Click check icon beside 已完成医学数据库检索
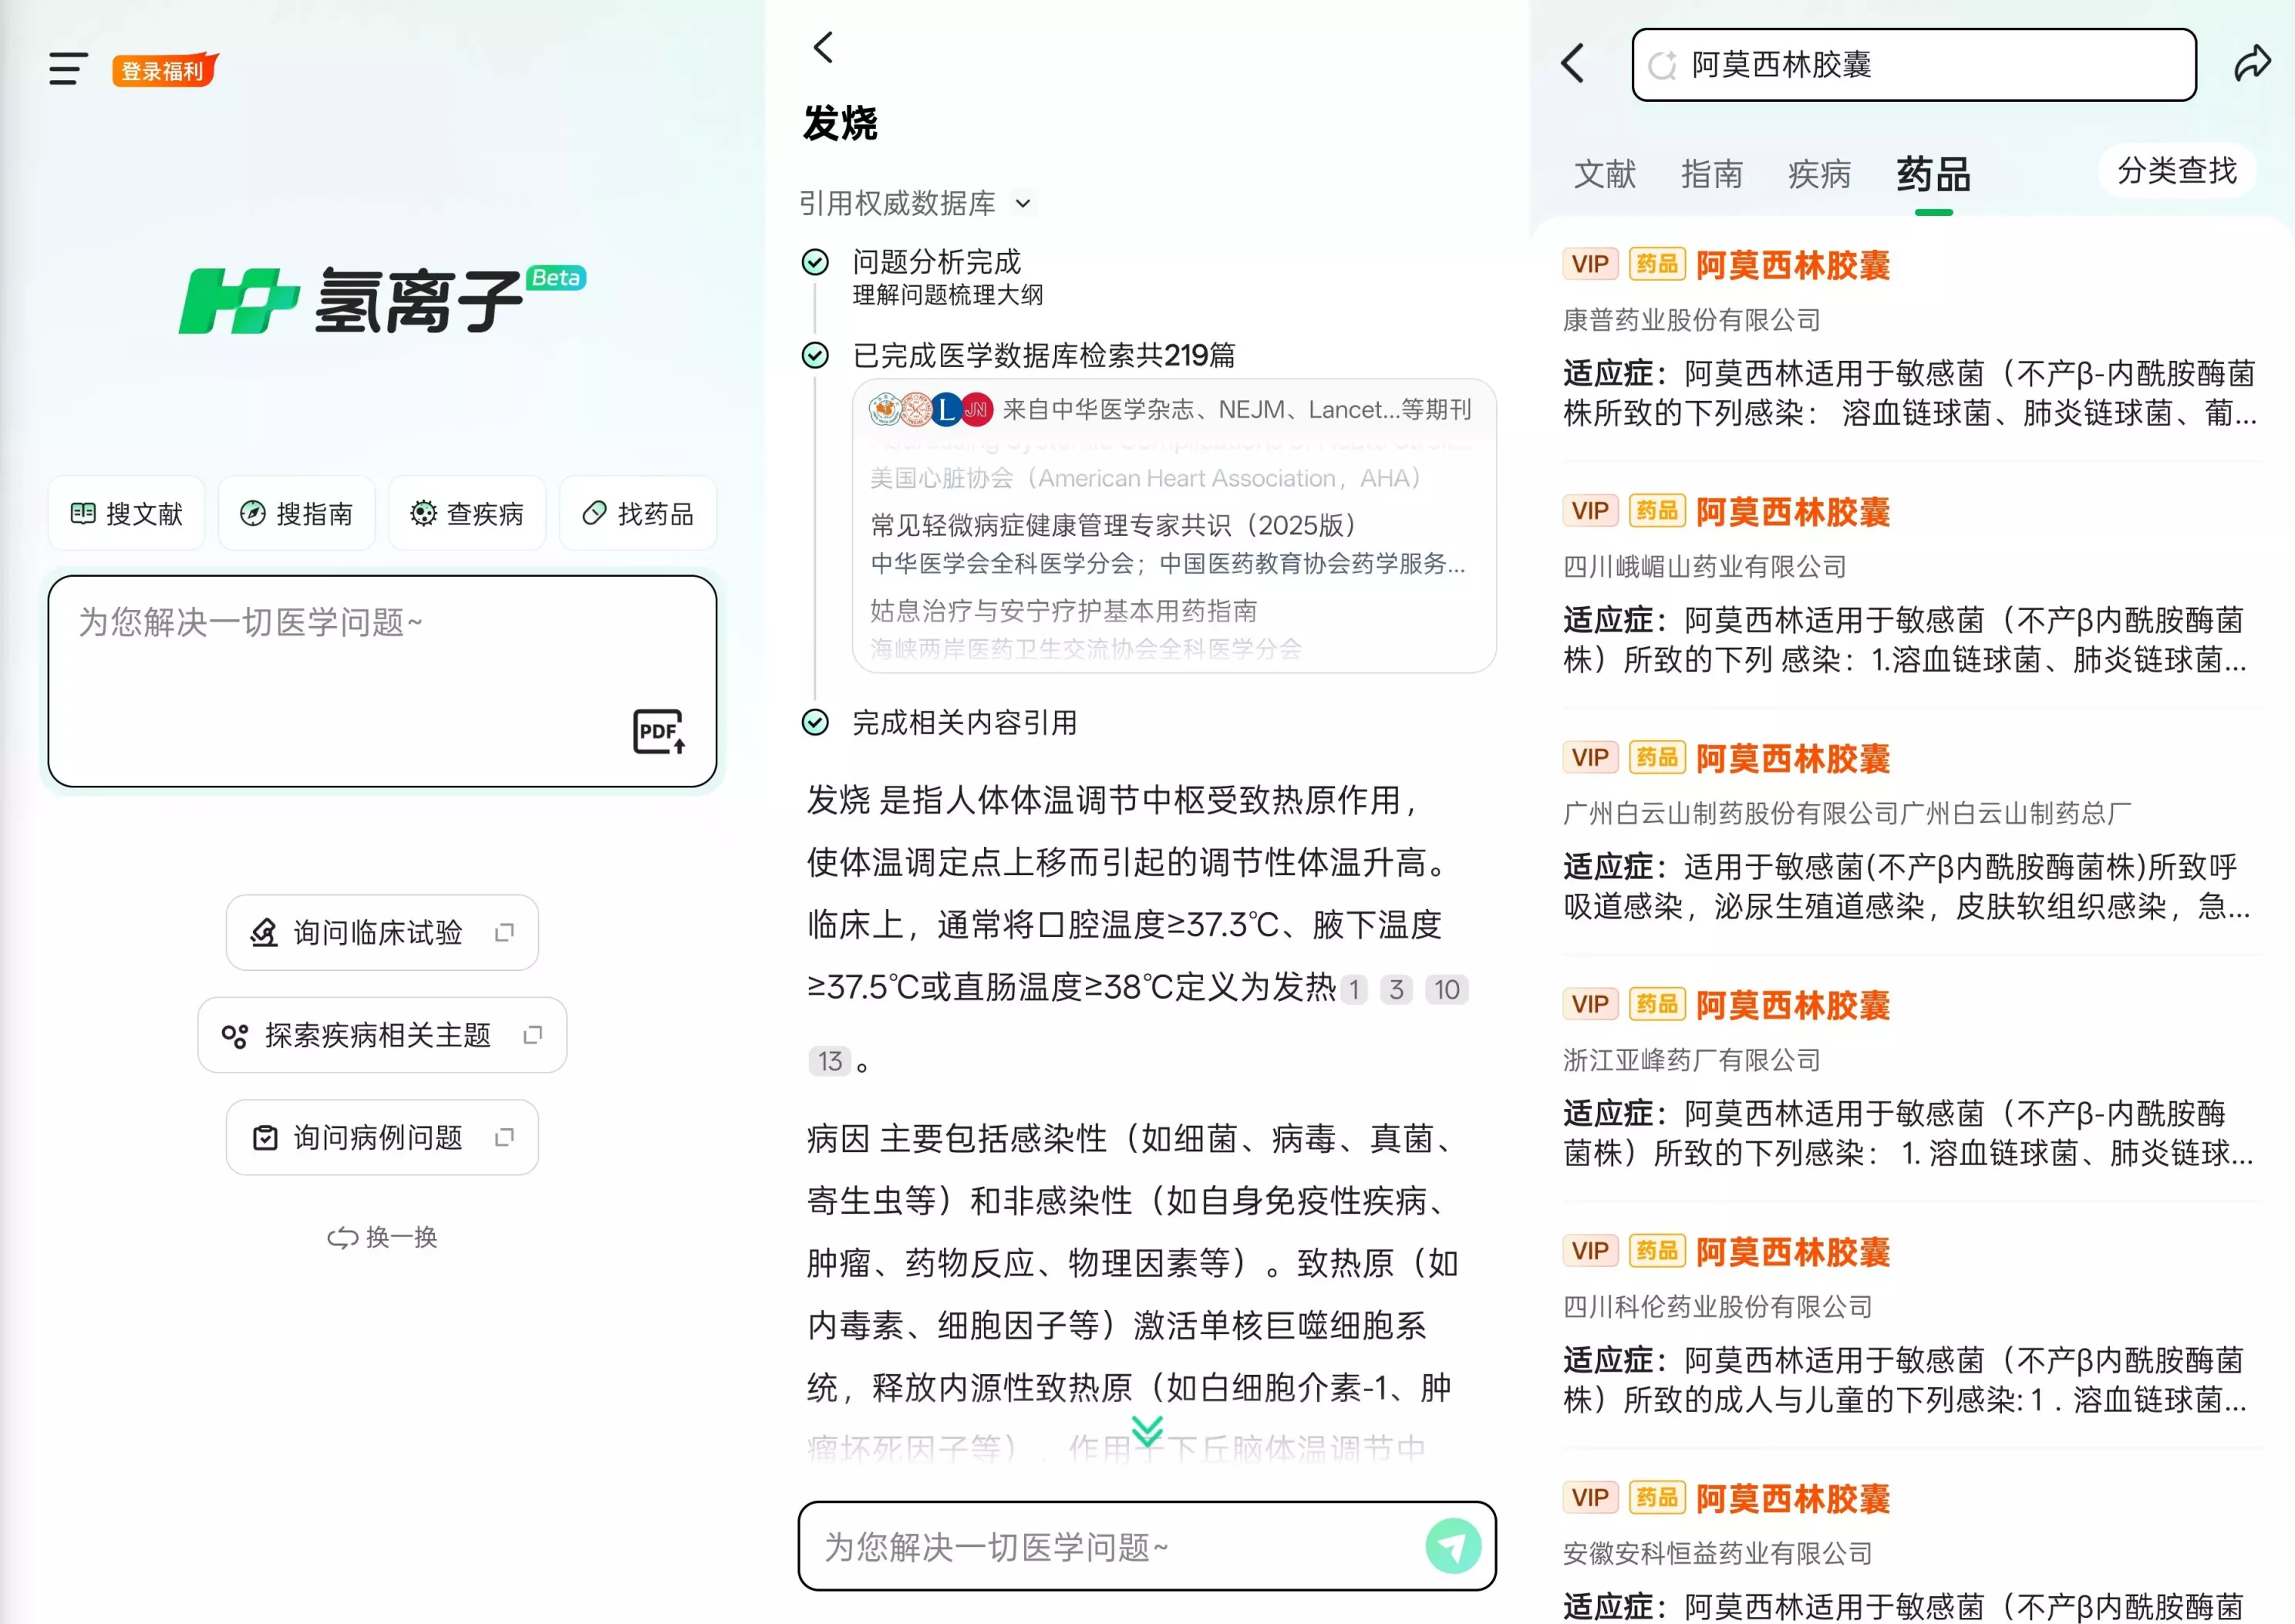This screenshot has height=1624, width=2295. (815, 355)
